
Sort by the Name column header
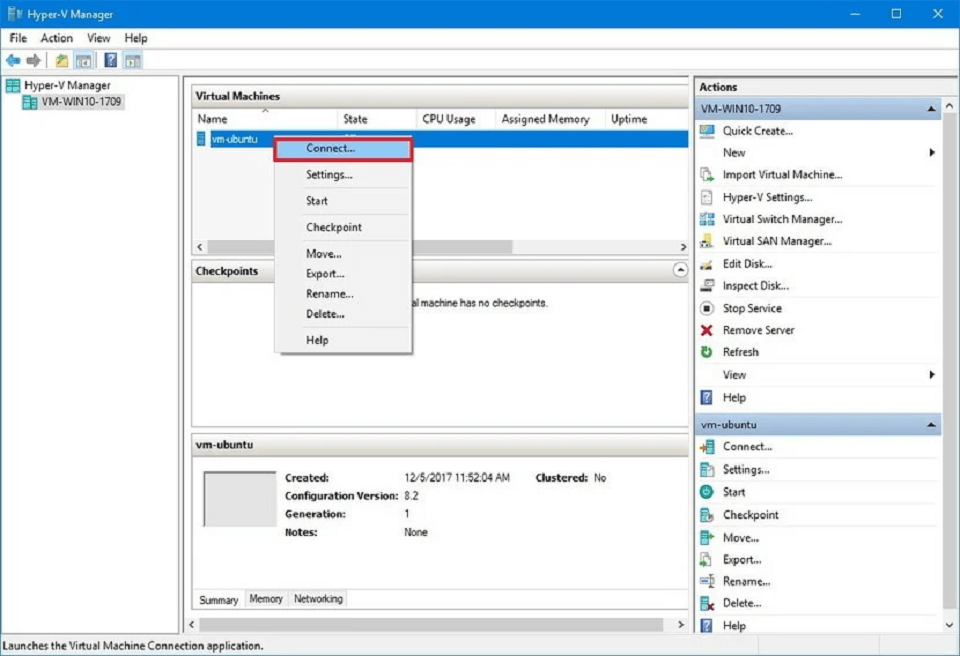click(264, 119)
